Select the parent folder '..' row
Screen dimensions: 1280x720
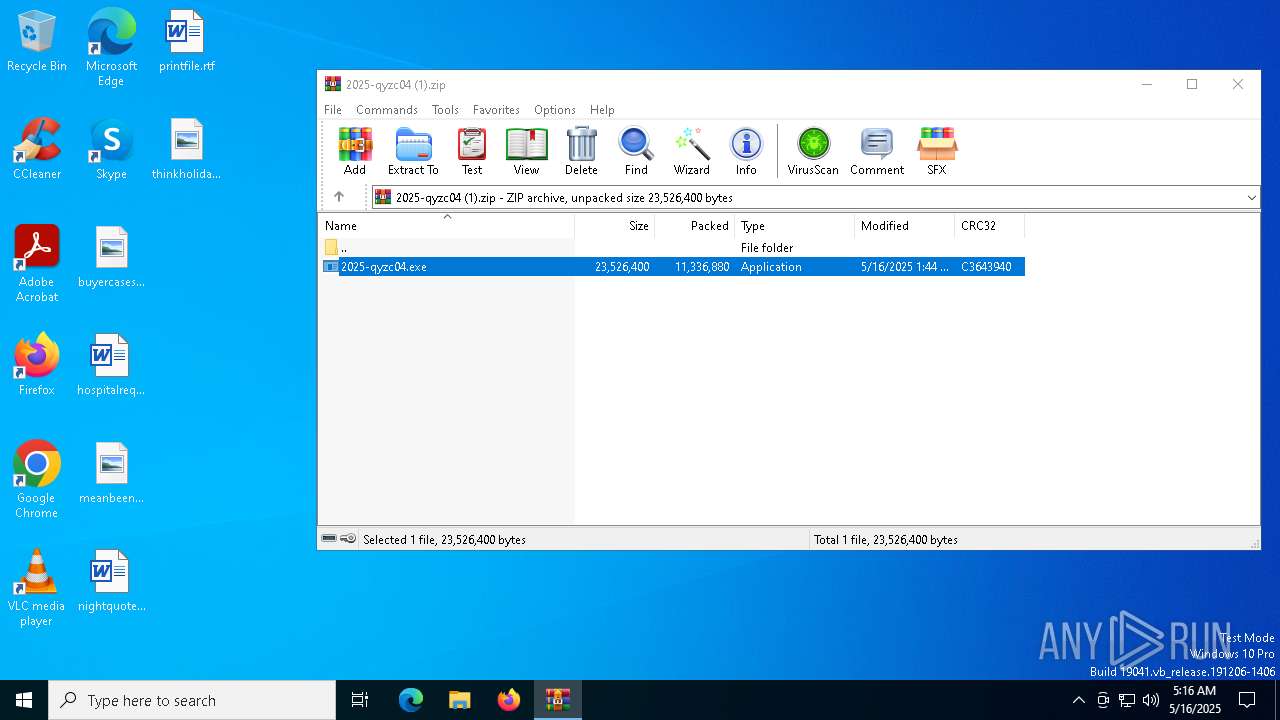672,248
